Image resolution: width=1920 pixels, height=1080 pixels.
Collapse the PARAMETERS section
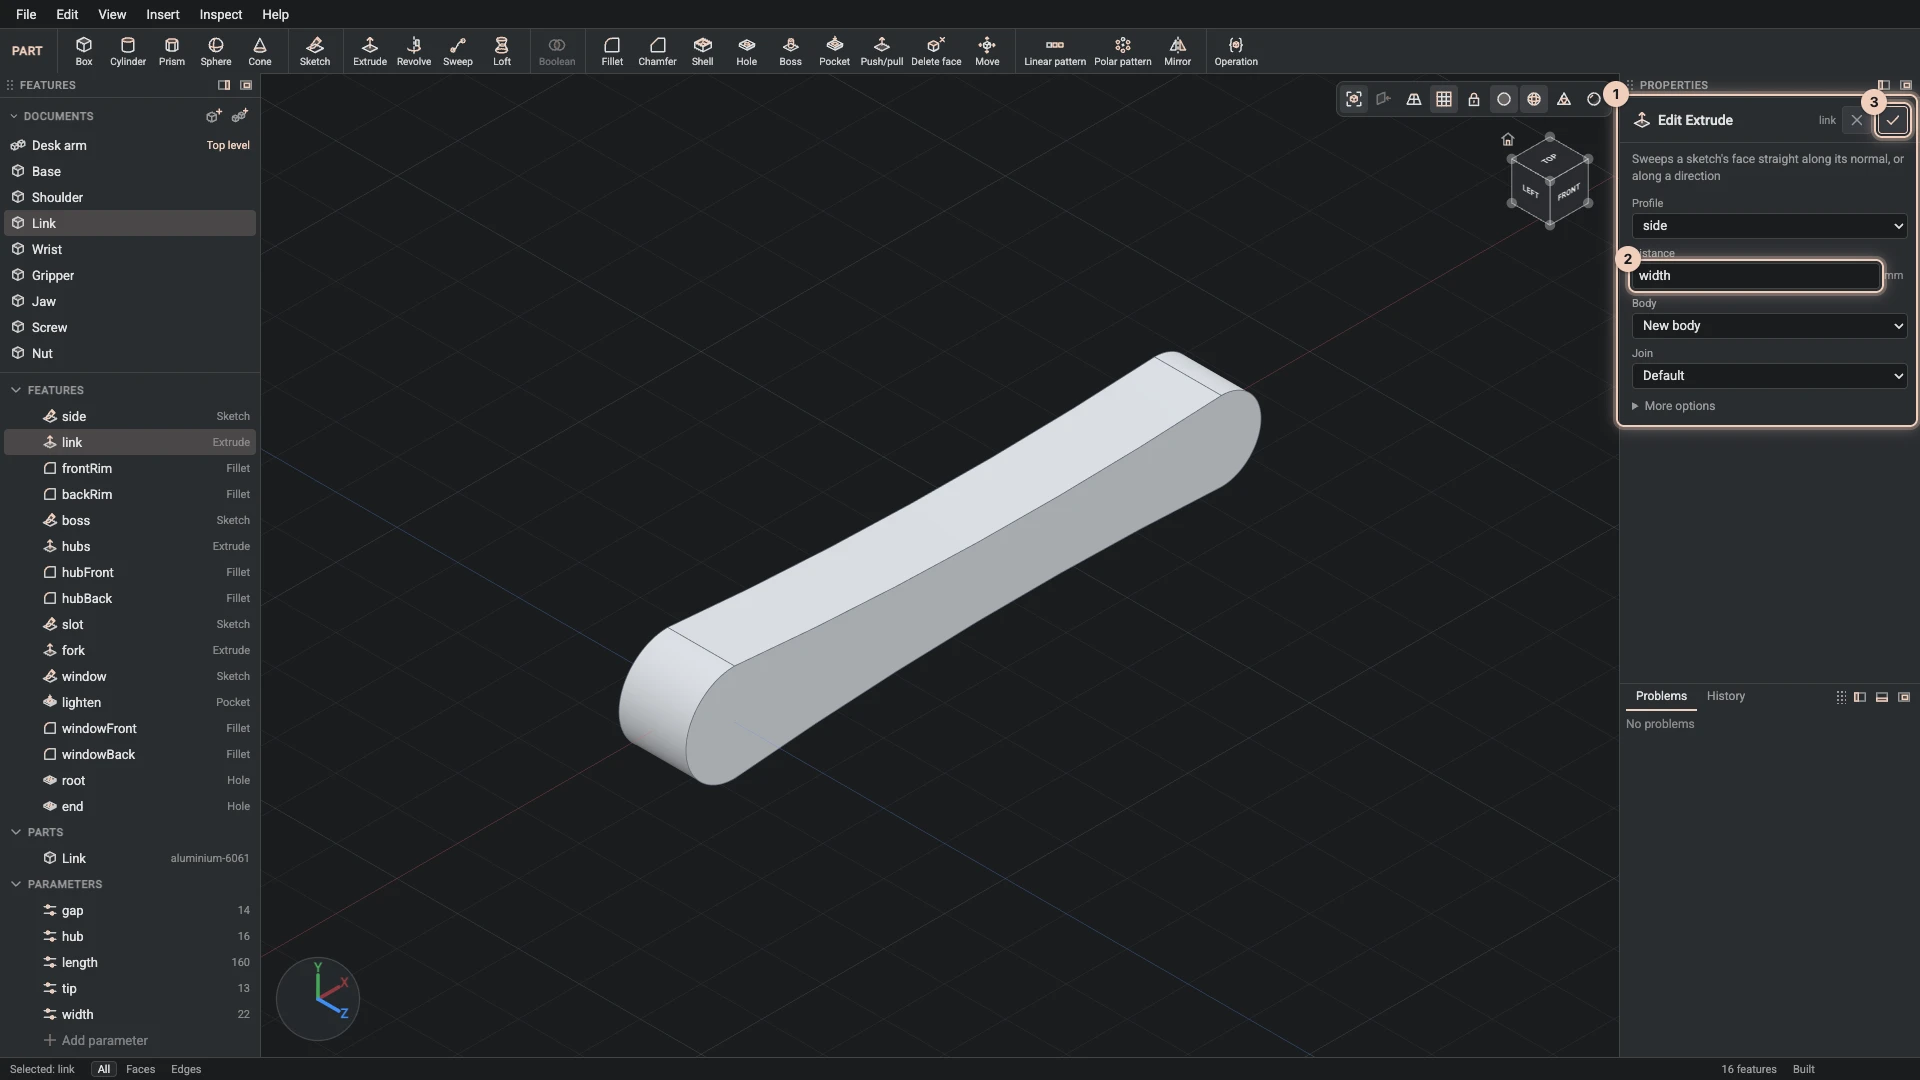tap(15, 884)
